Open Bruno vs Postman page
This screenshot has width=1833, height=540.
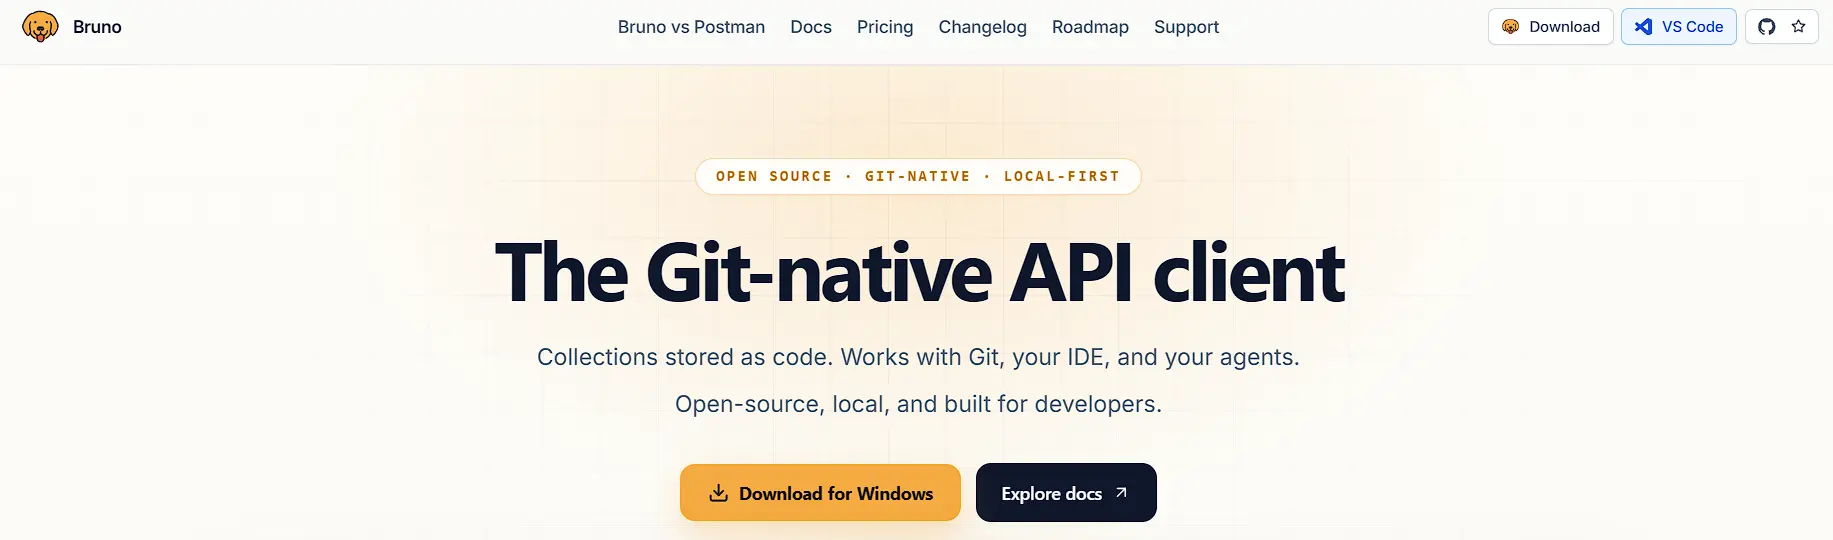[691, 27]
